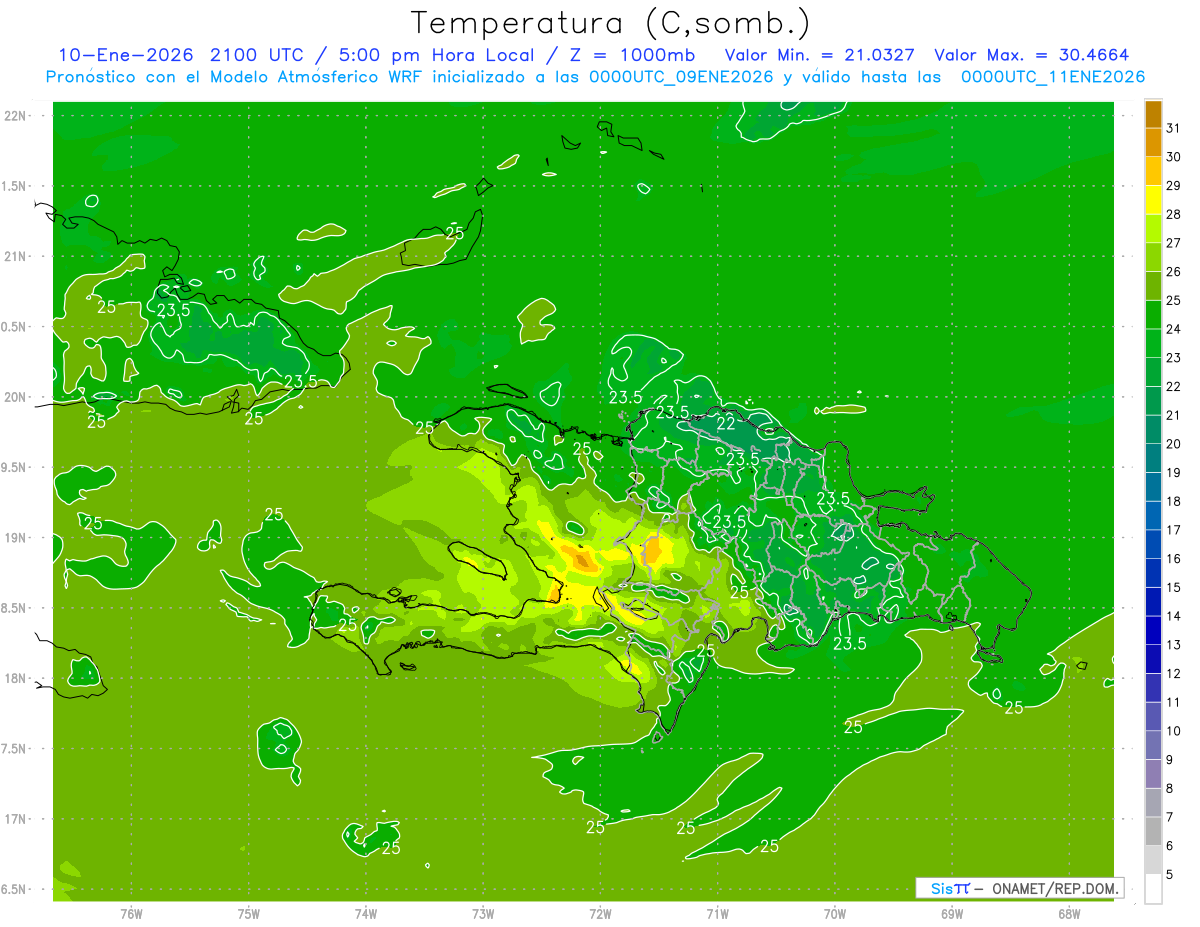Click the '0.5N' latitude axis label

click(x=15, y=327)
